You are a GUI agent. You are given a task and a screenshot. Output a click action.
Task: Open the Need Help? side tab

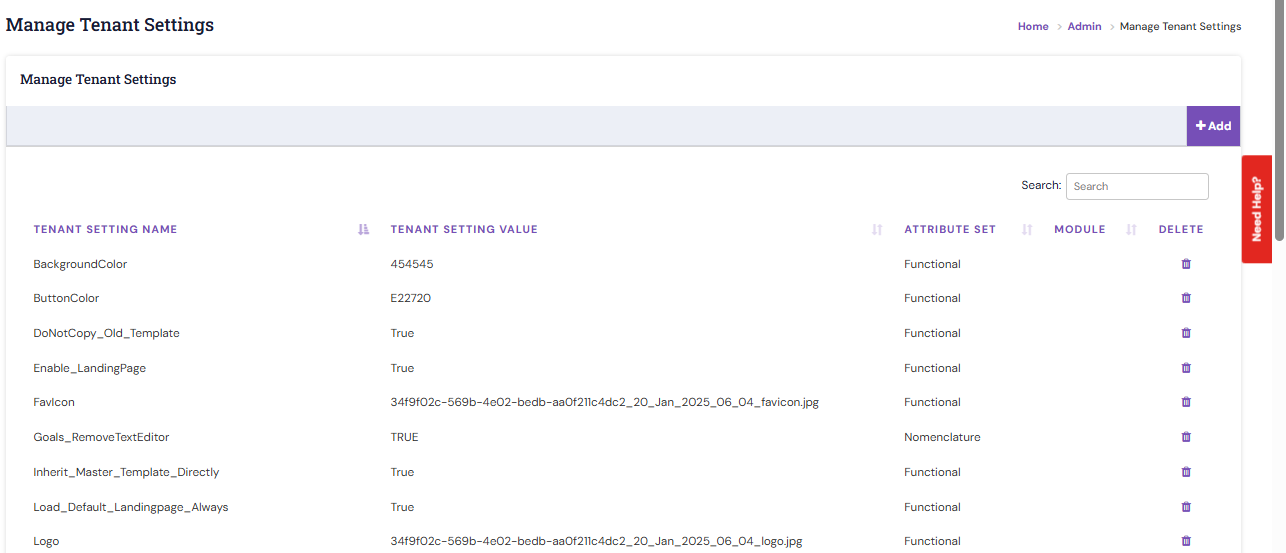pos(1257,209)
